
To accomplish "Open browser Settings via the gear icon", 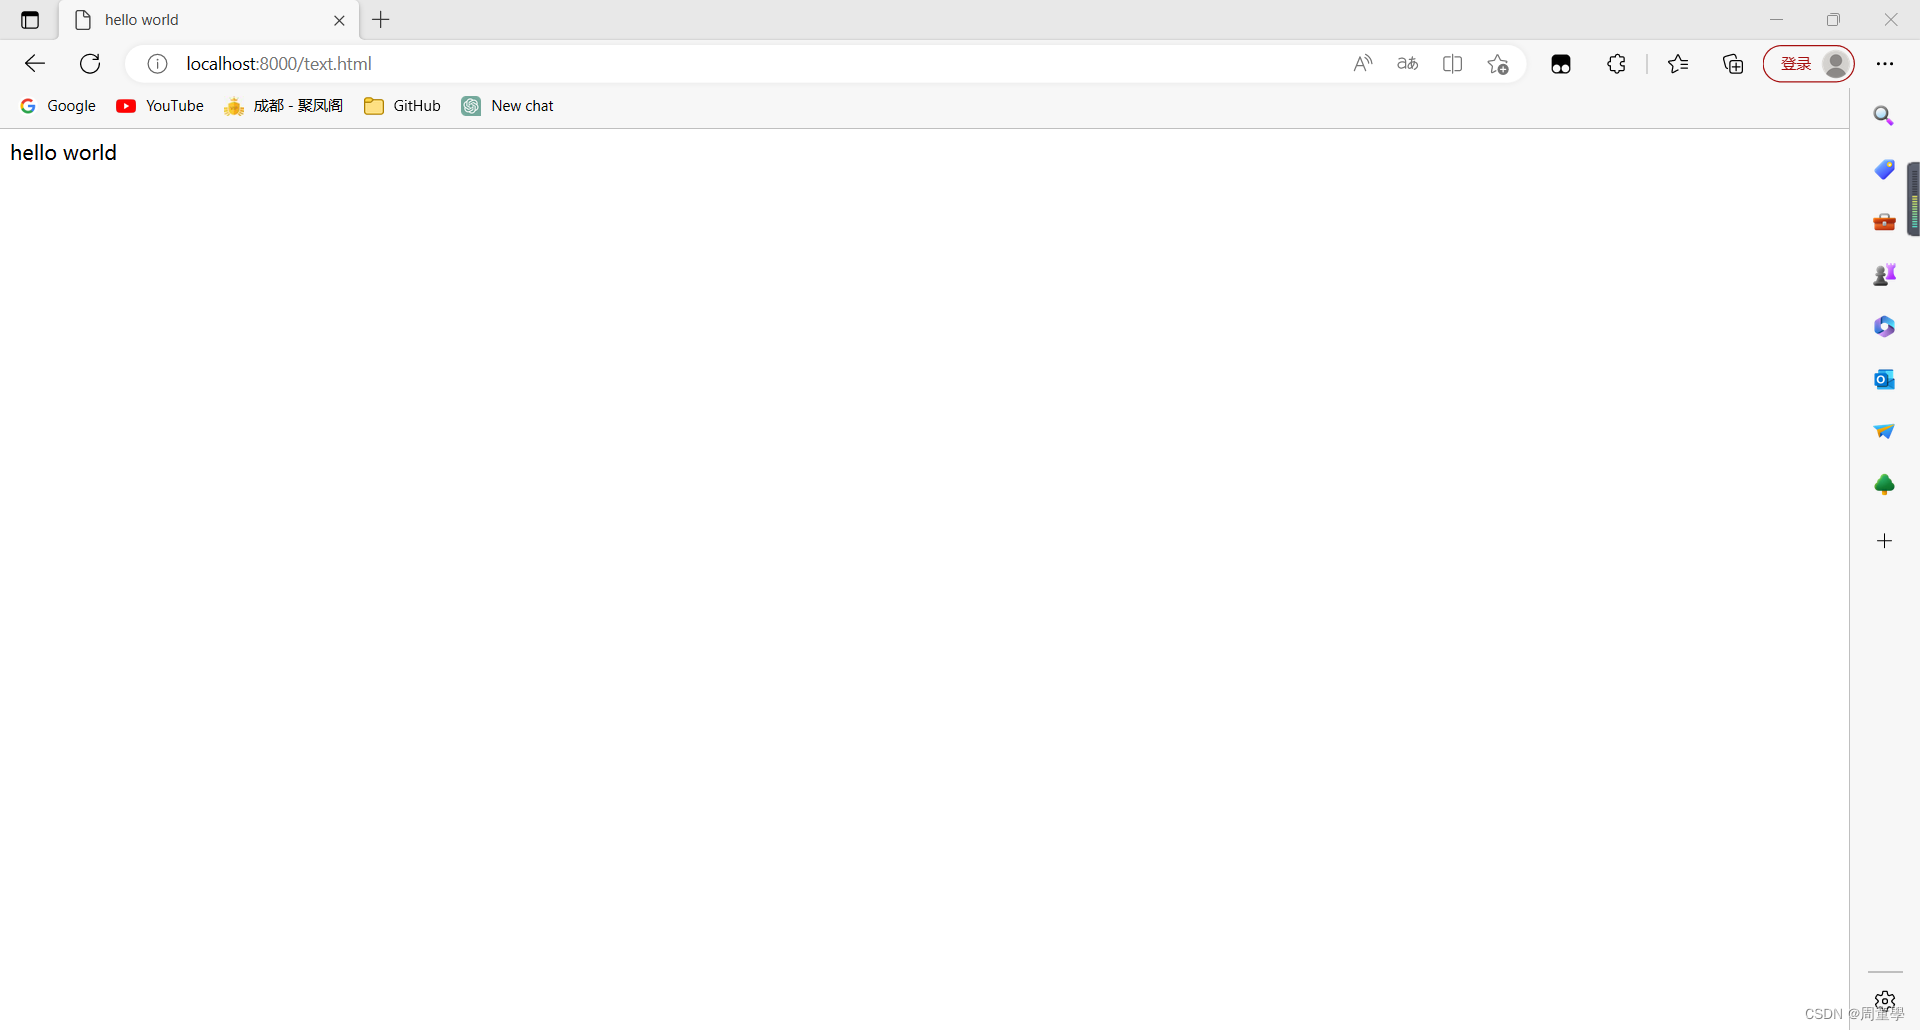I will point(1884,999).
